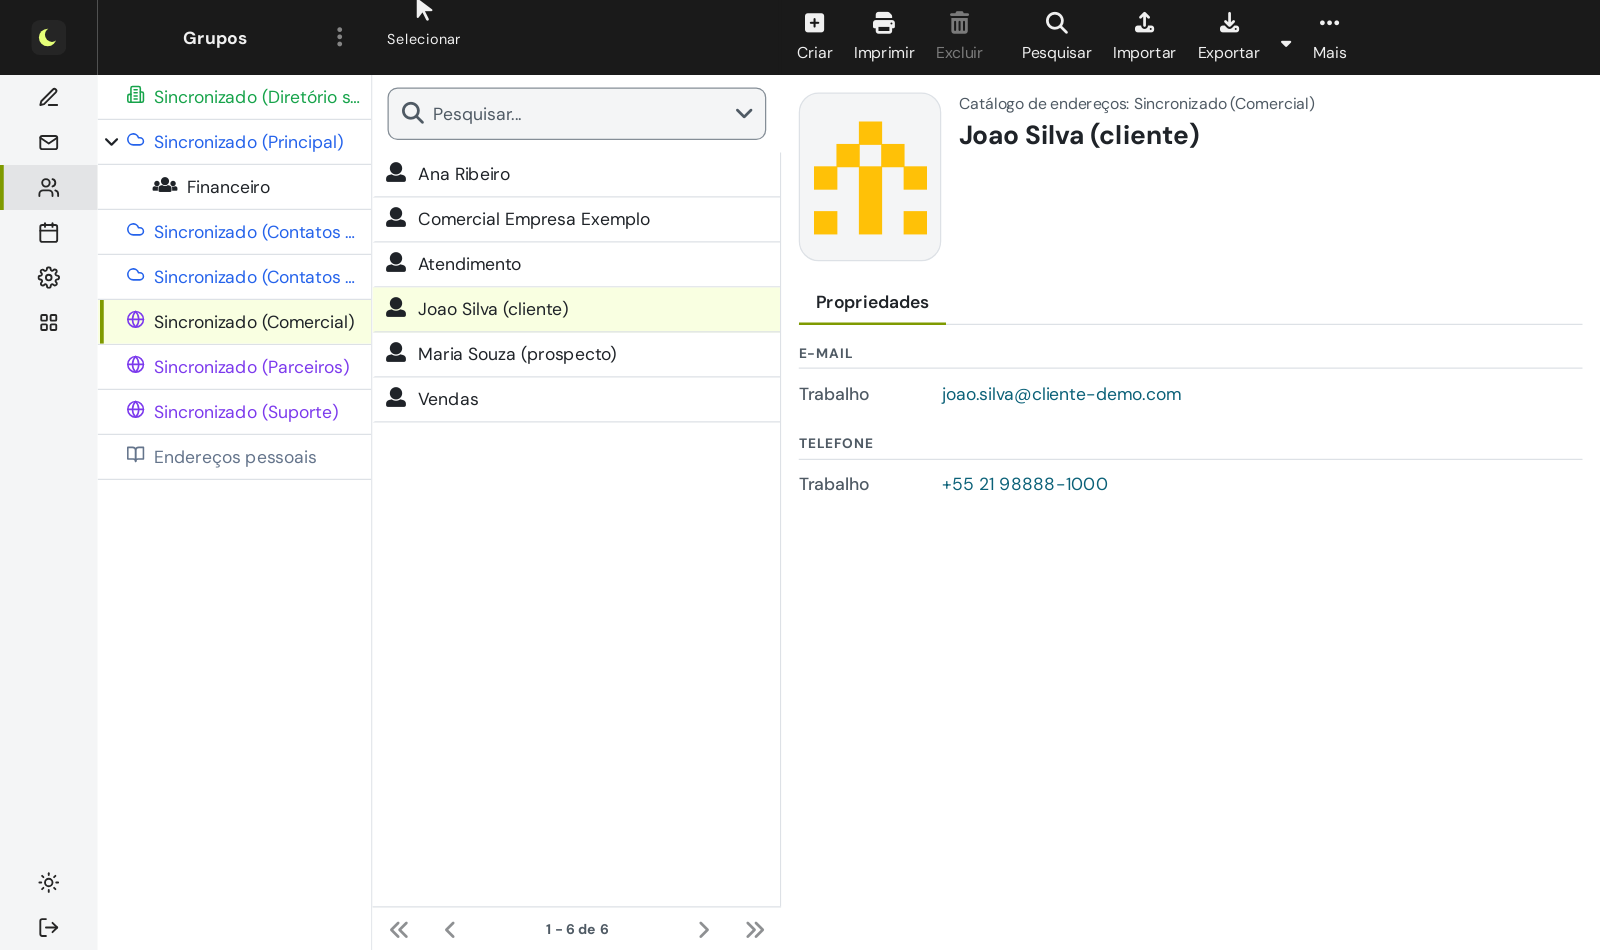Click the Criar contact icon
The width and height of the screenshot is (1600, 950).
pyautogui.click(x=814, y=23)
